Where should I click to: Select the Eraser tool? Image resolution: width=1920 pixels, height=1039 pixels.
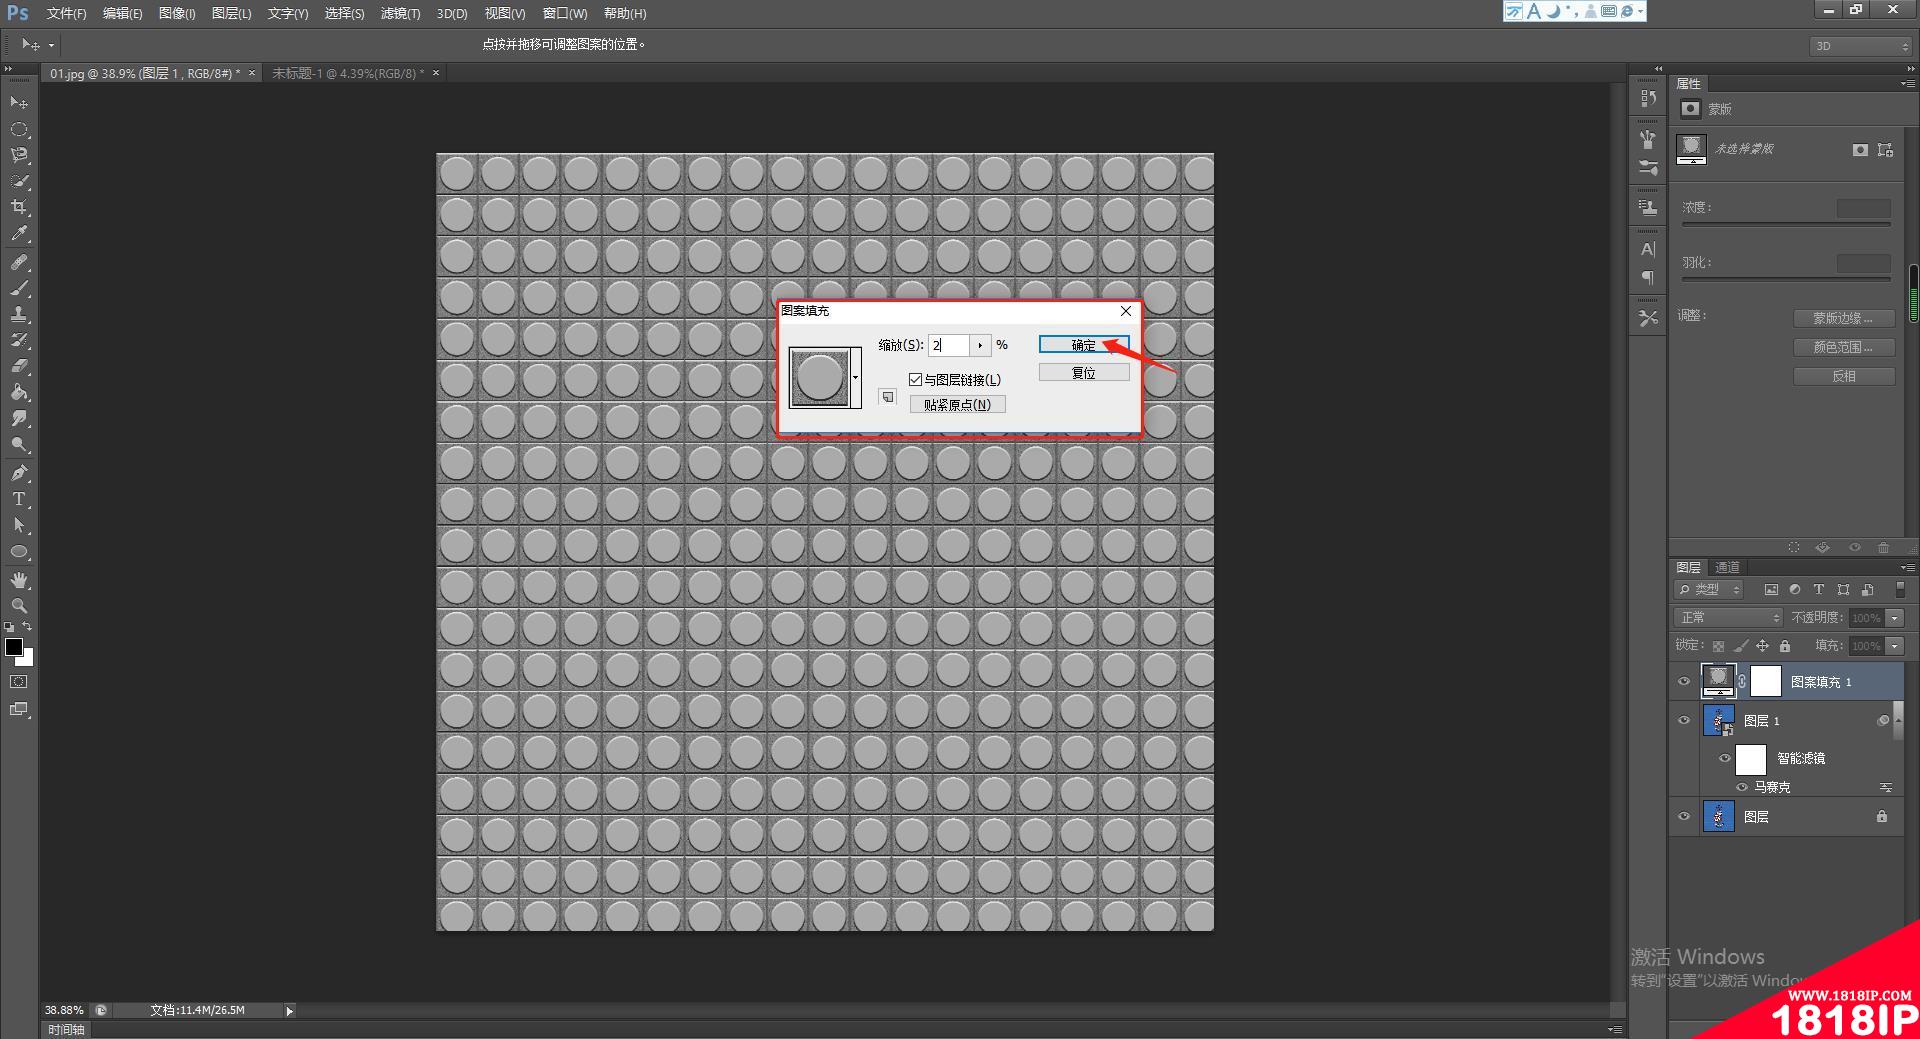click(19, 366)
